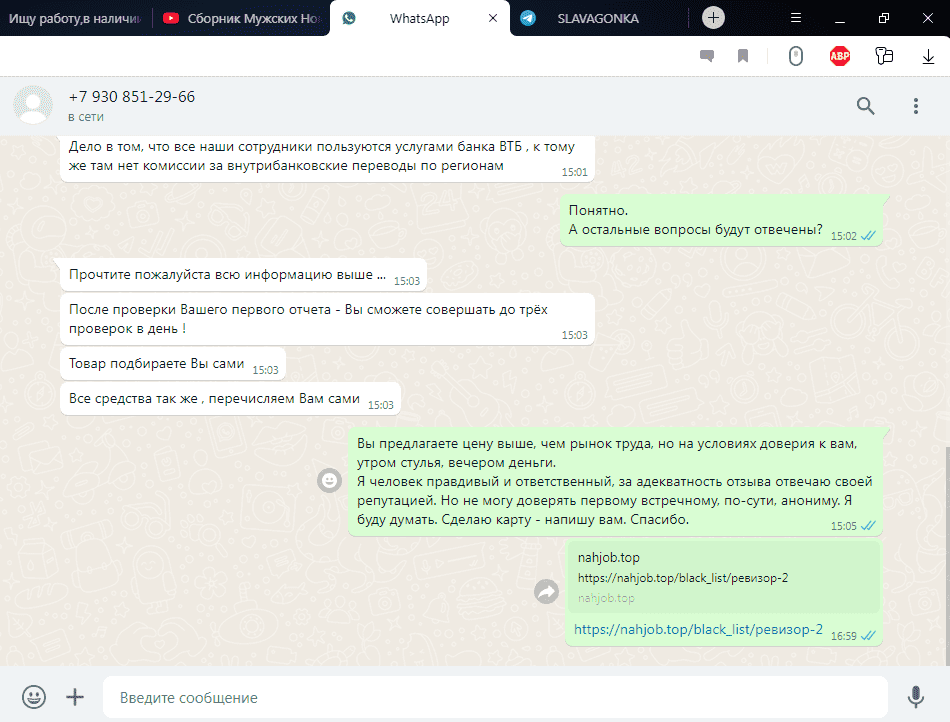Open the browser hamburger menu
This screenshot has width=950, height=722.
pyautogui.click(x=796, y=18)
